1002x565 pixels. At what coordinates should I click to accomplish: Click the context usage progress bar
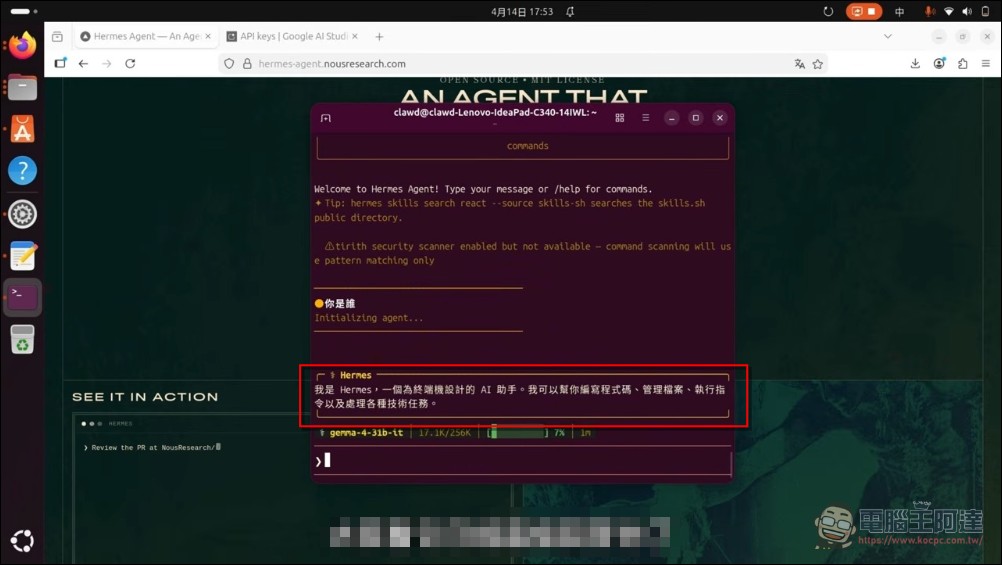click(518, 433)
